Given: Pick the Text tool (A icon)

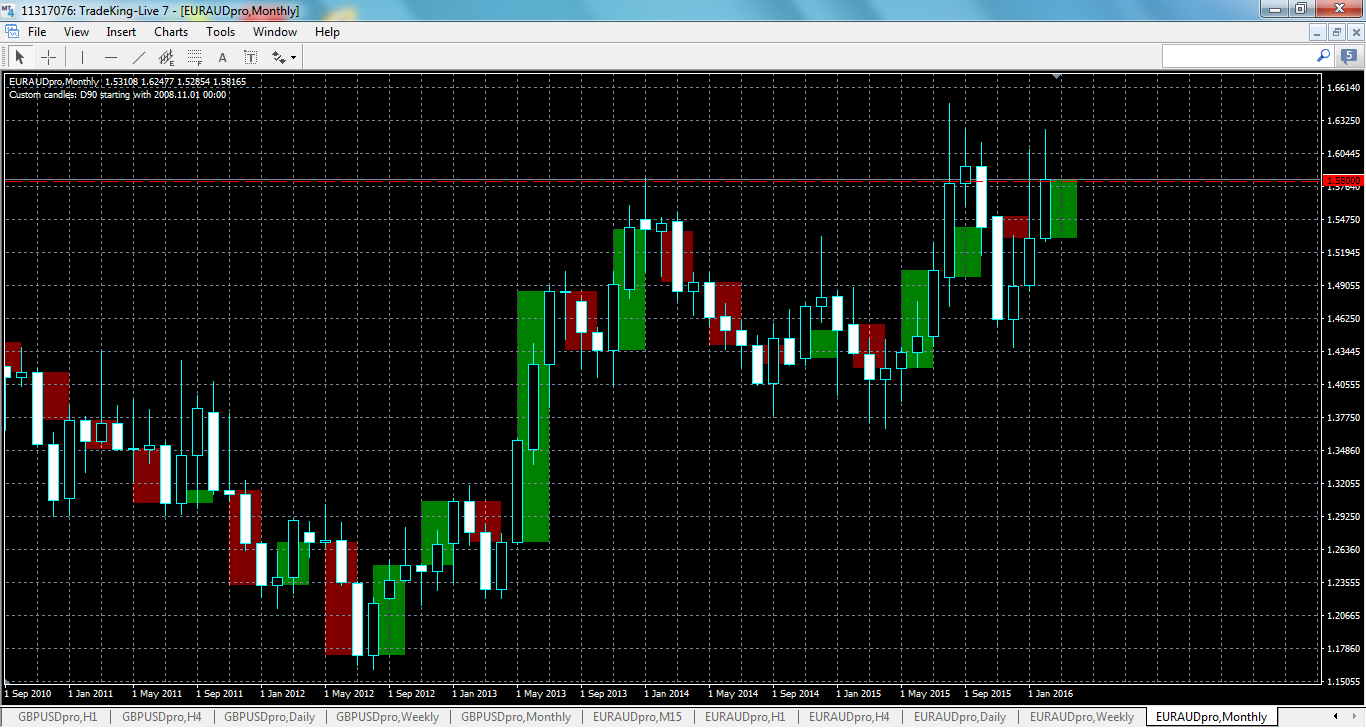Looking at the screenshot, I should pyautogui.click(x=223, y=57).
